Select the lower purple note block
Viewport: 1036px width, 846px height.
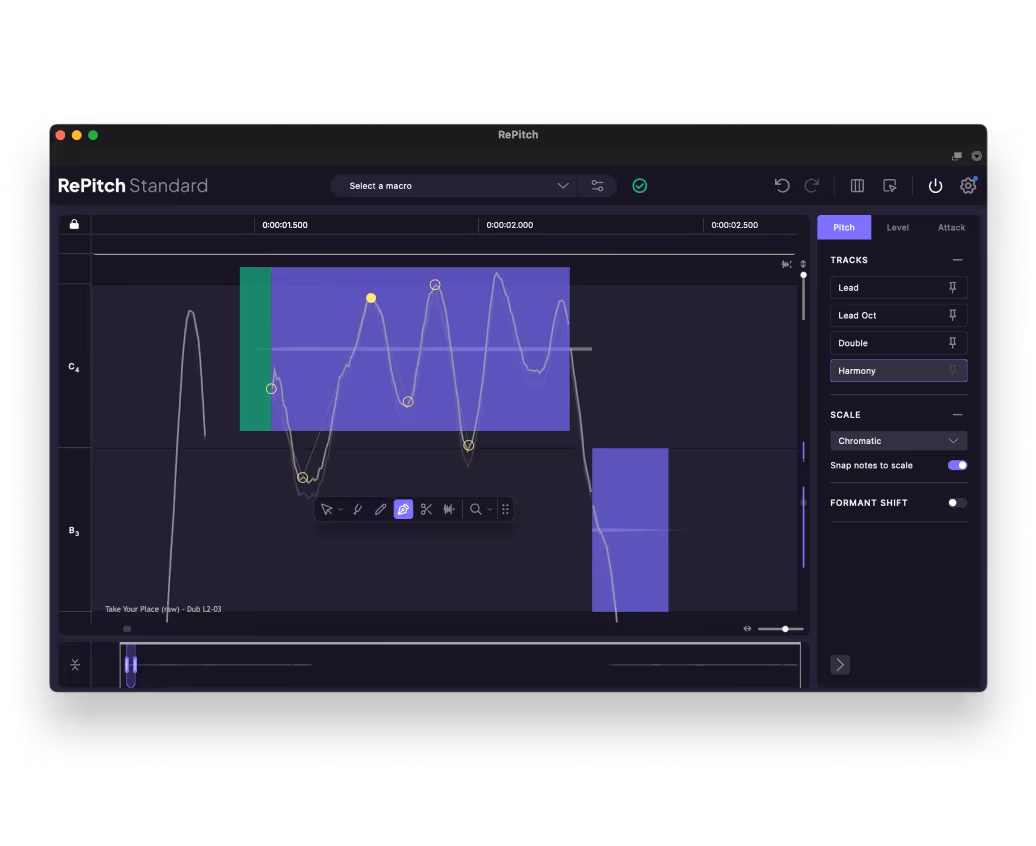coord(630,530)
